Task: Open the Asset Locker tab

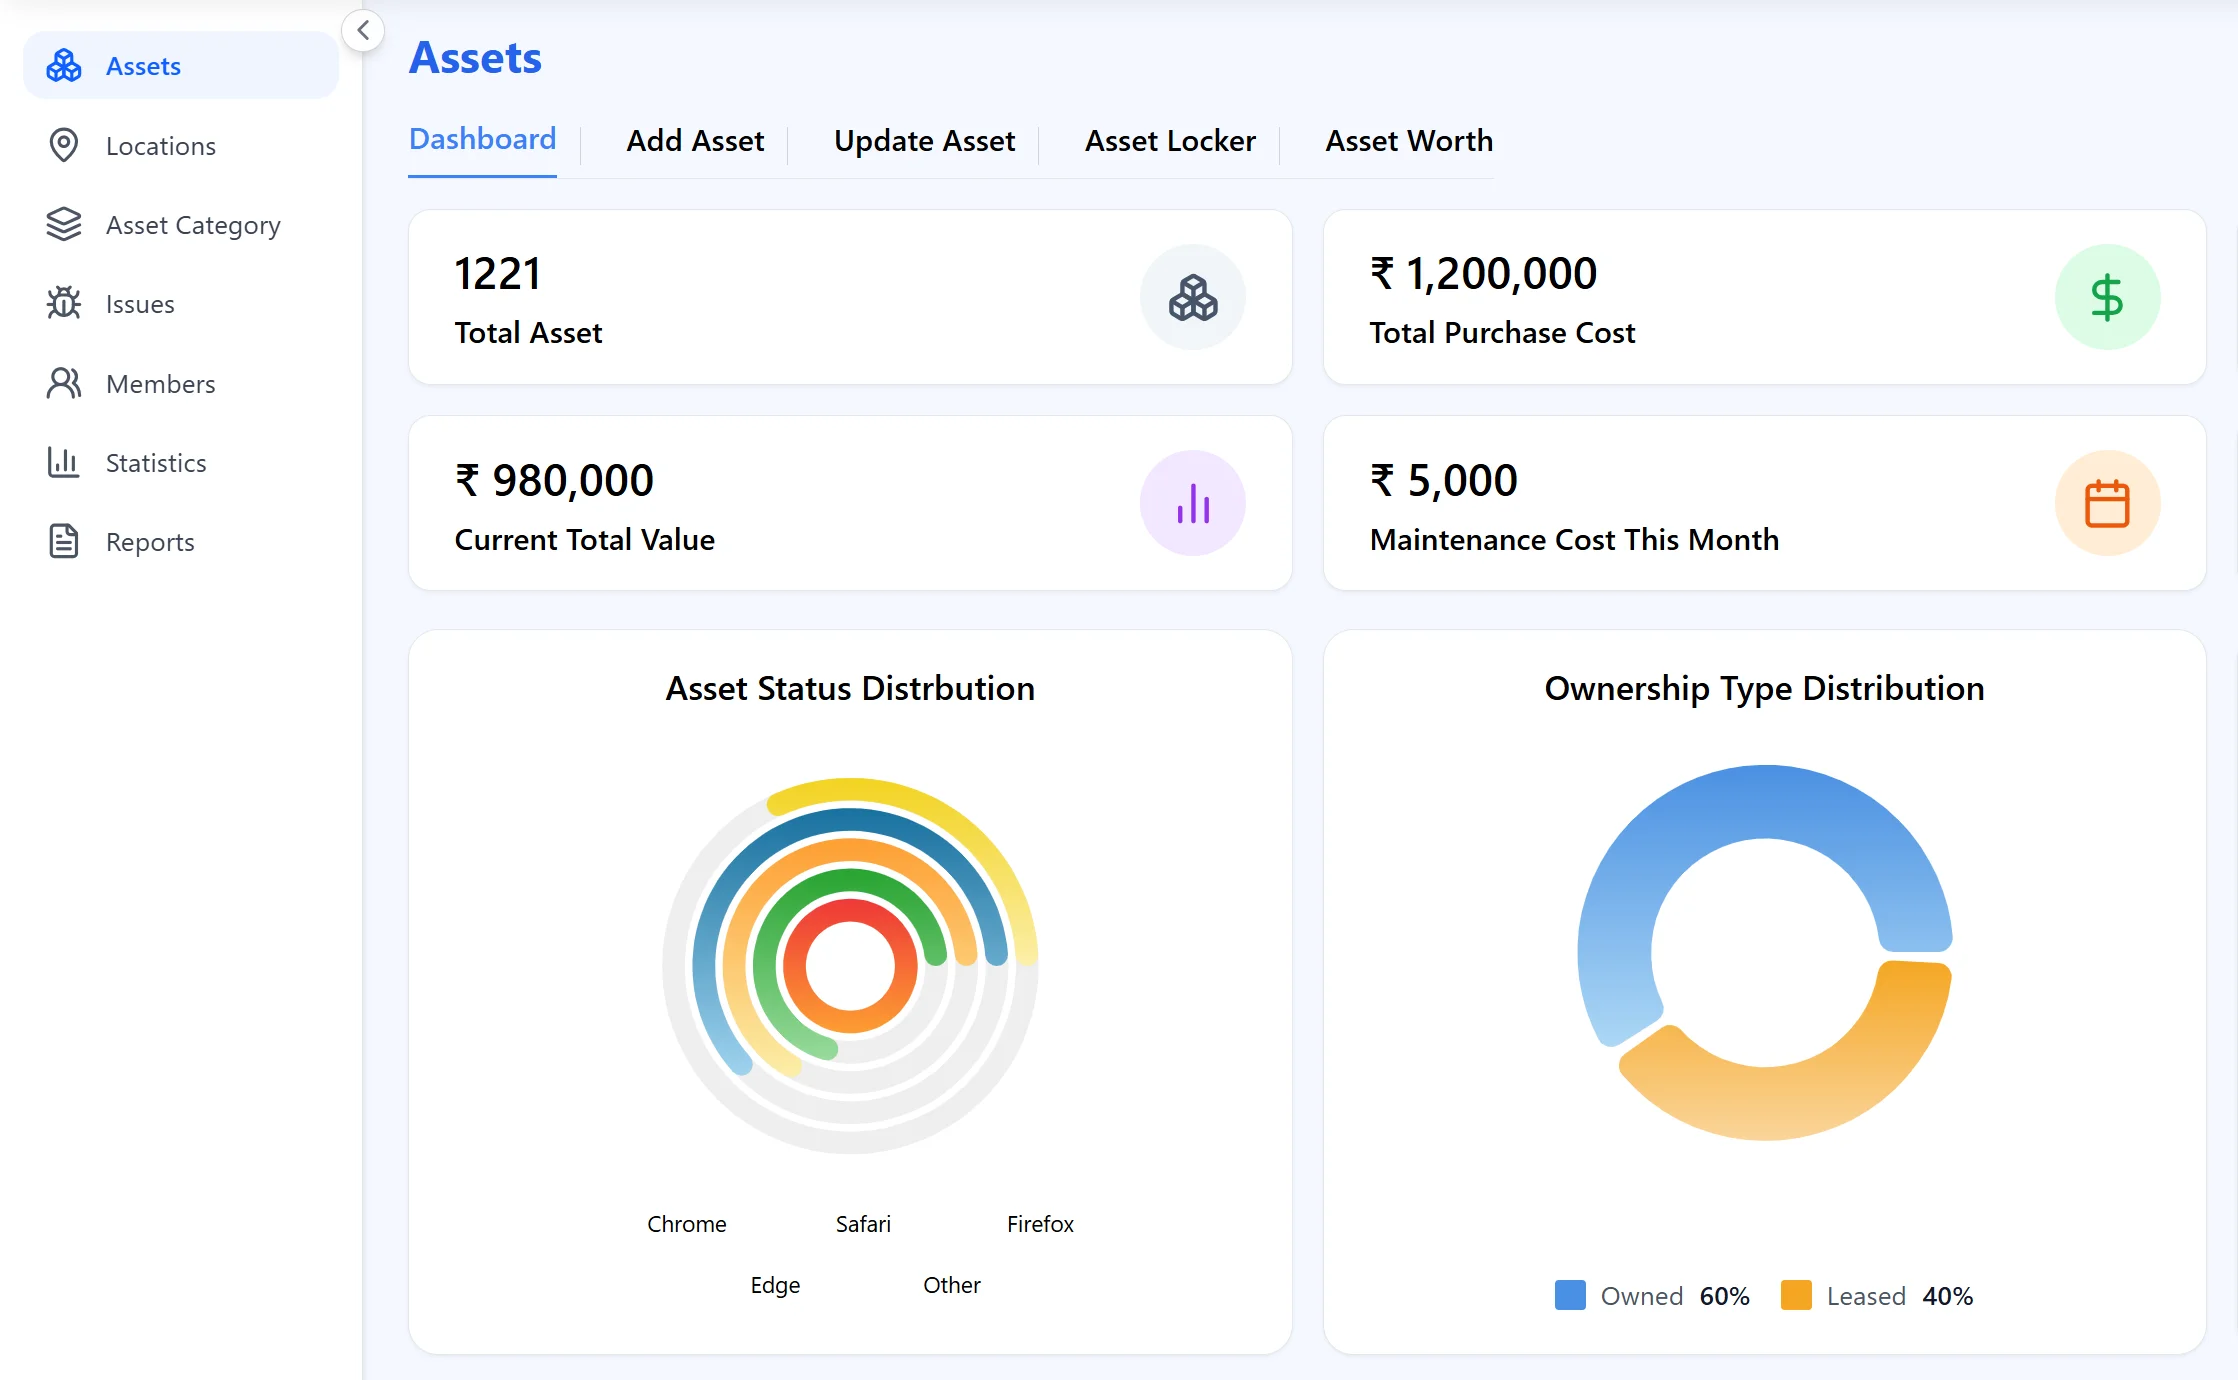Action: point(1170,141)
